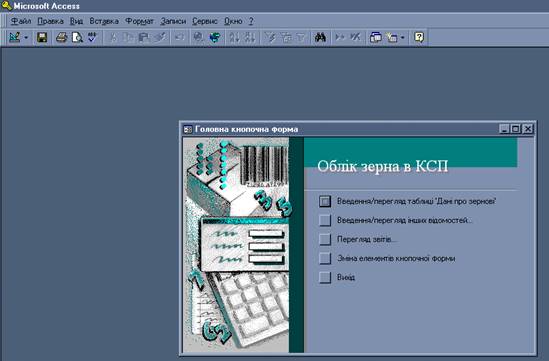Click the Sort Ascending icon
Image resolution: width=549 pixels, height=361 pixels.
(x=234, y=37)
